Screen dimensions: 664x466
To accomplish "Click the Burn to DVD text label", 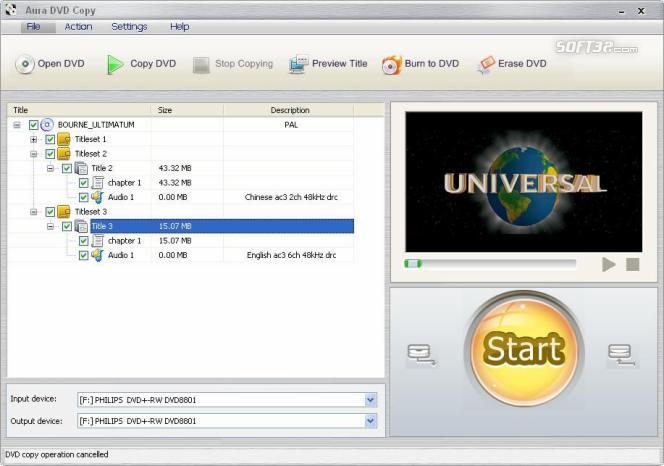I will pos(432,64).
